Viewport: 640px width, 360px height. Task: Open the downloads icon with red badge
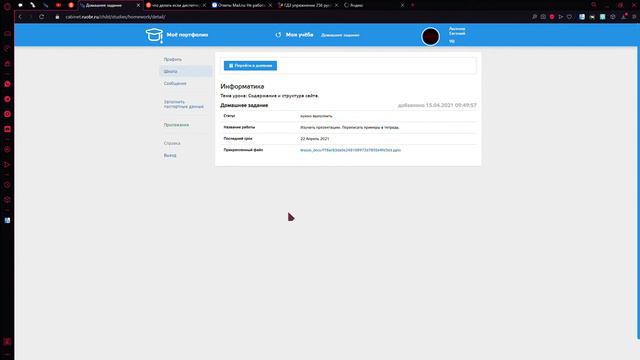(624, 17)
